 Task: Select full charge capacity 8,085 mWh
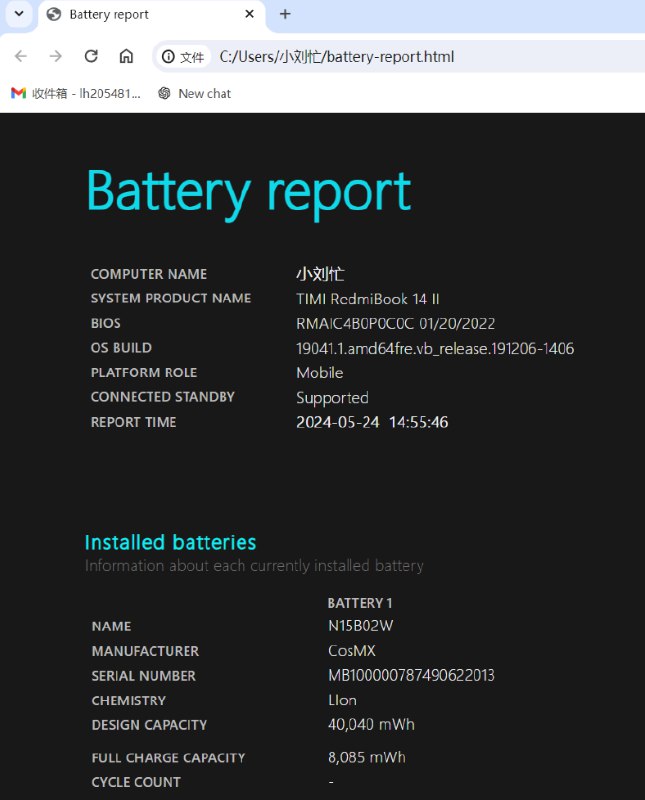tap(367, 758)
